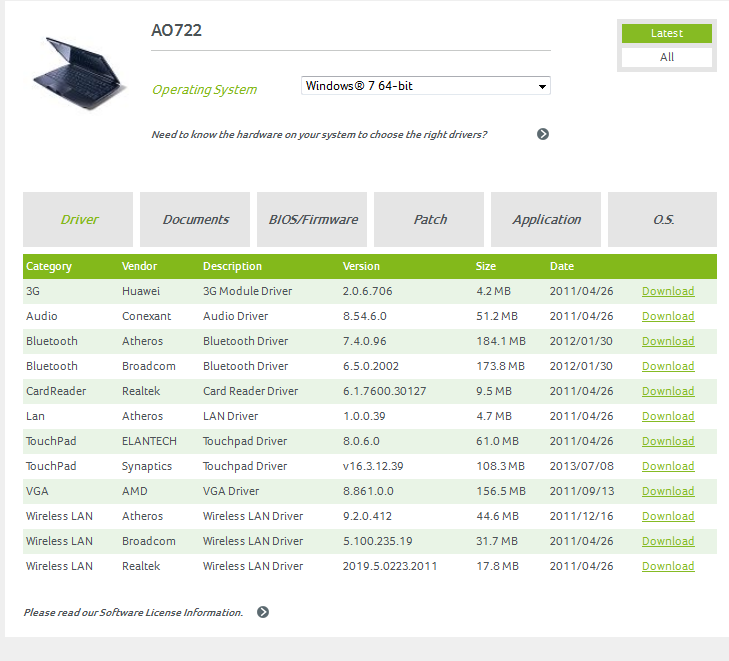Click the VGA category cell

click(37, 492)
